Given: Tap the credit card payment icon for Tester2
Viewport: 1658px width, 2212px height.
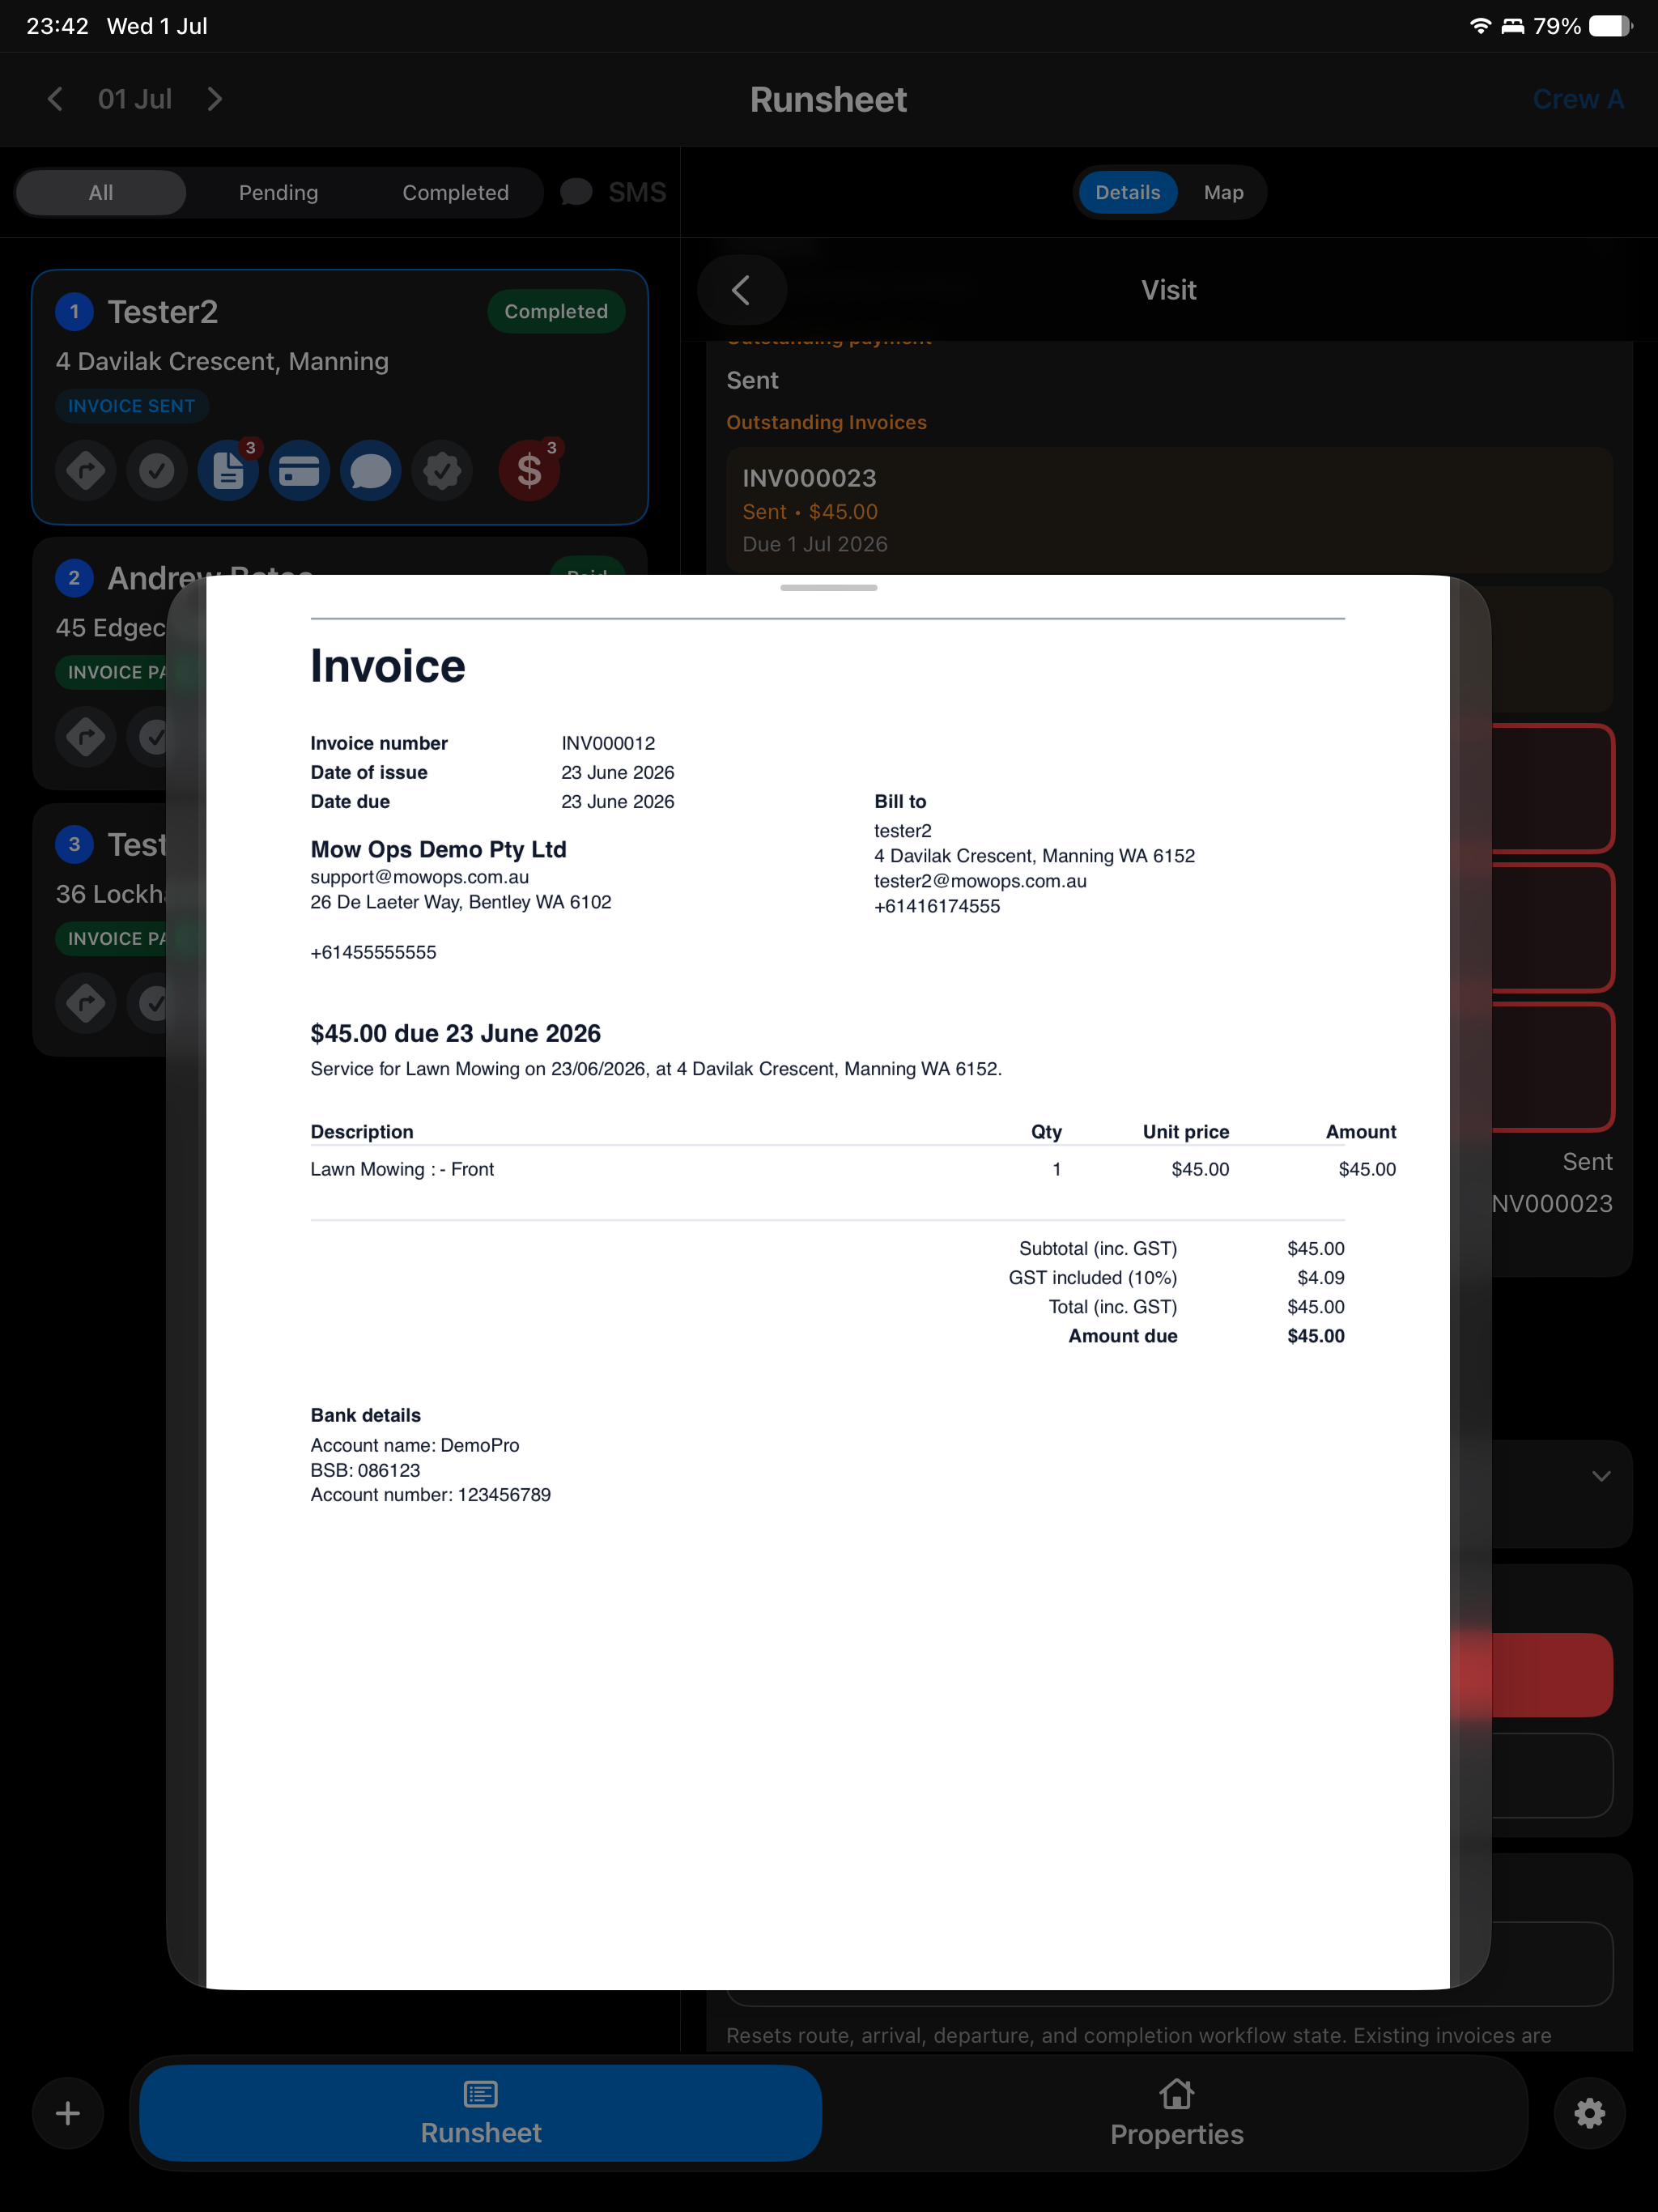Looking at the screenshot, I should (299, 470).
